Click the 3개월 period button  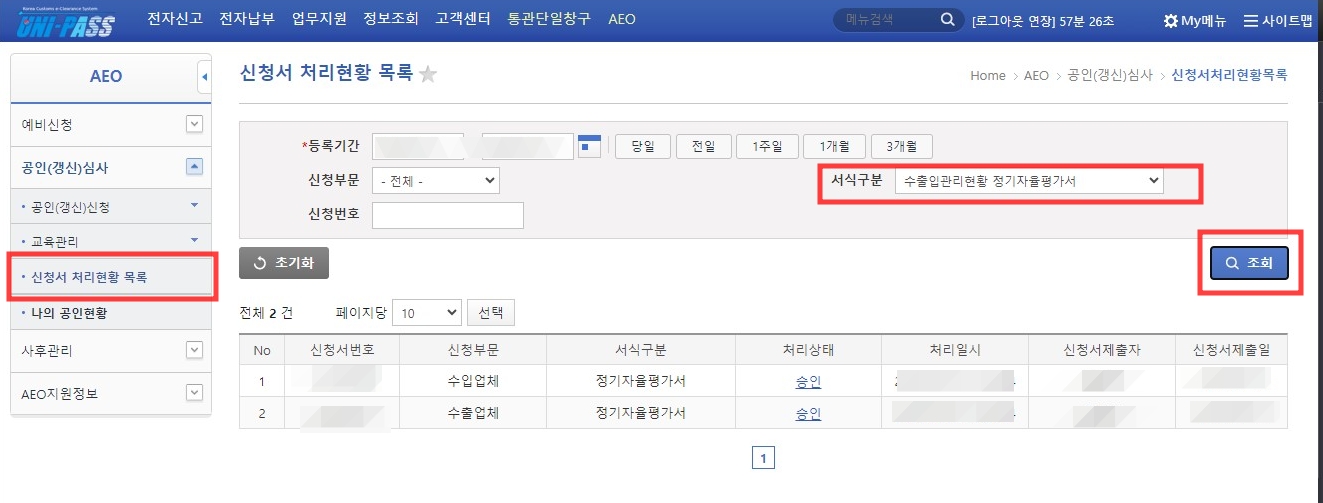coord(902,146)
